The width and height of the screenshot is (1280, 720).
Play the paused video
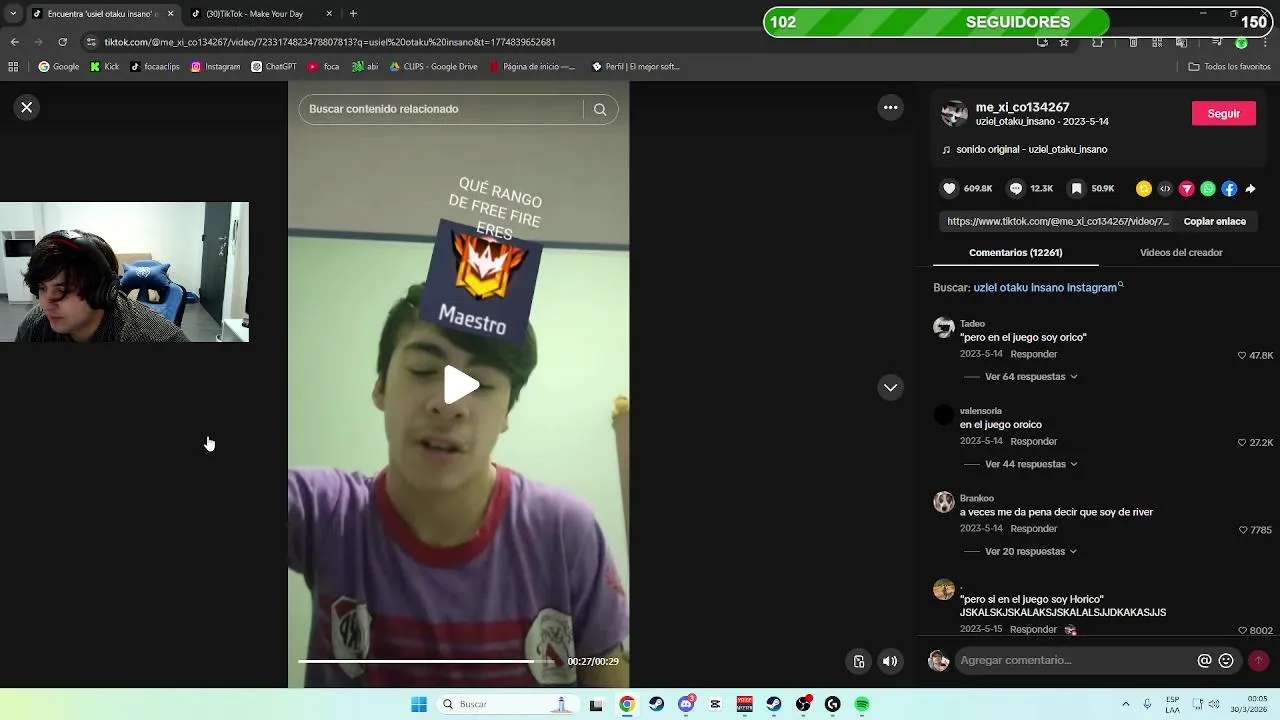[x=459, y=385]
